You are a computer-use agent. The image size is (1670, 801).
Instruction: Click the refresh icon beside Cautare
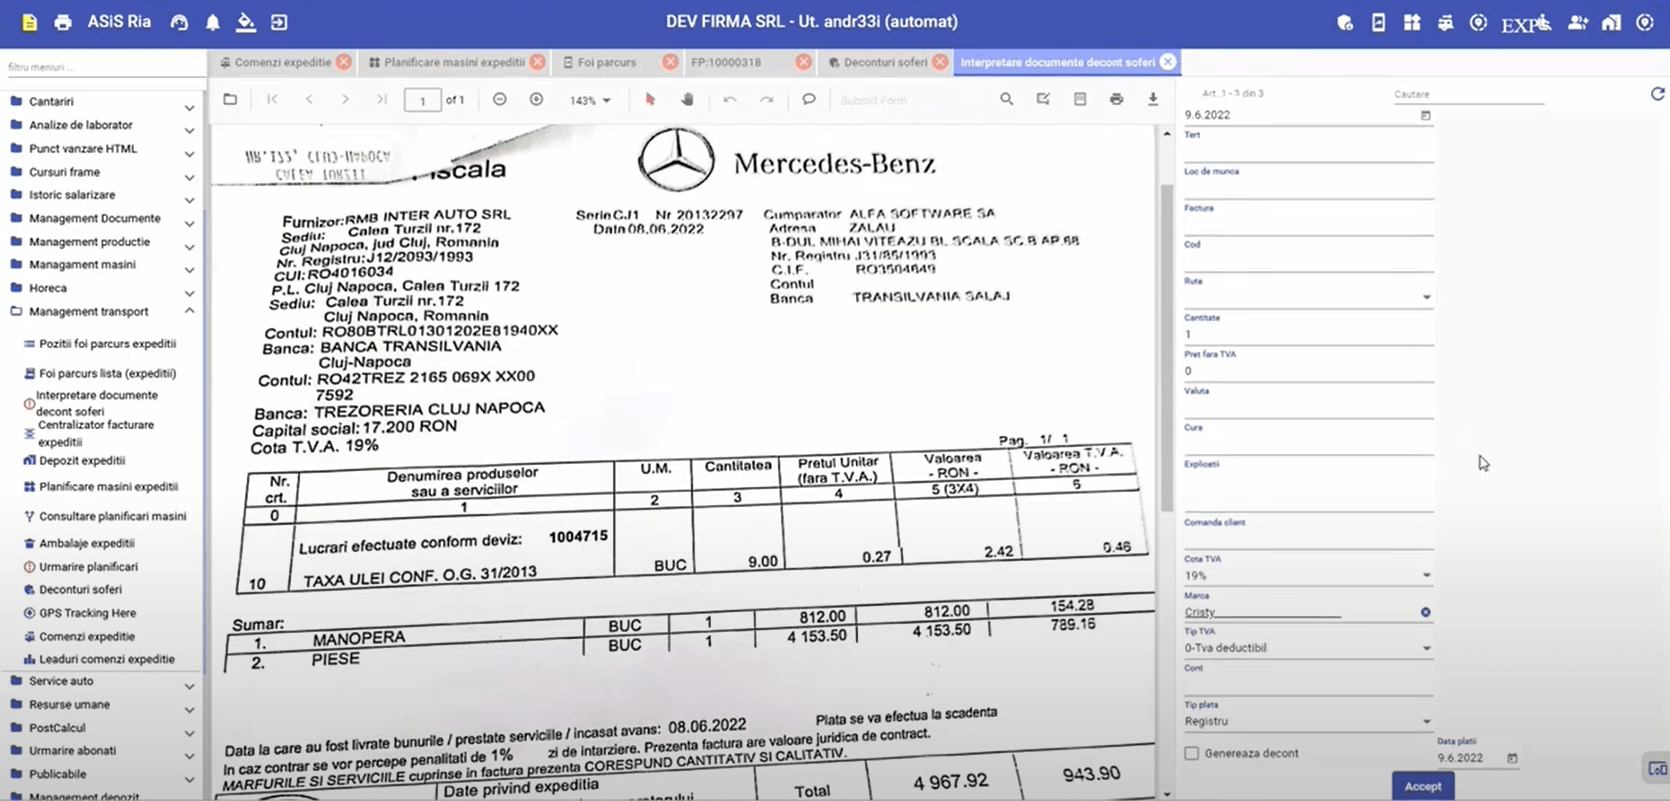point(1657,94)
